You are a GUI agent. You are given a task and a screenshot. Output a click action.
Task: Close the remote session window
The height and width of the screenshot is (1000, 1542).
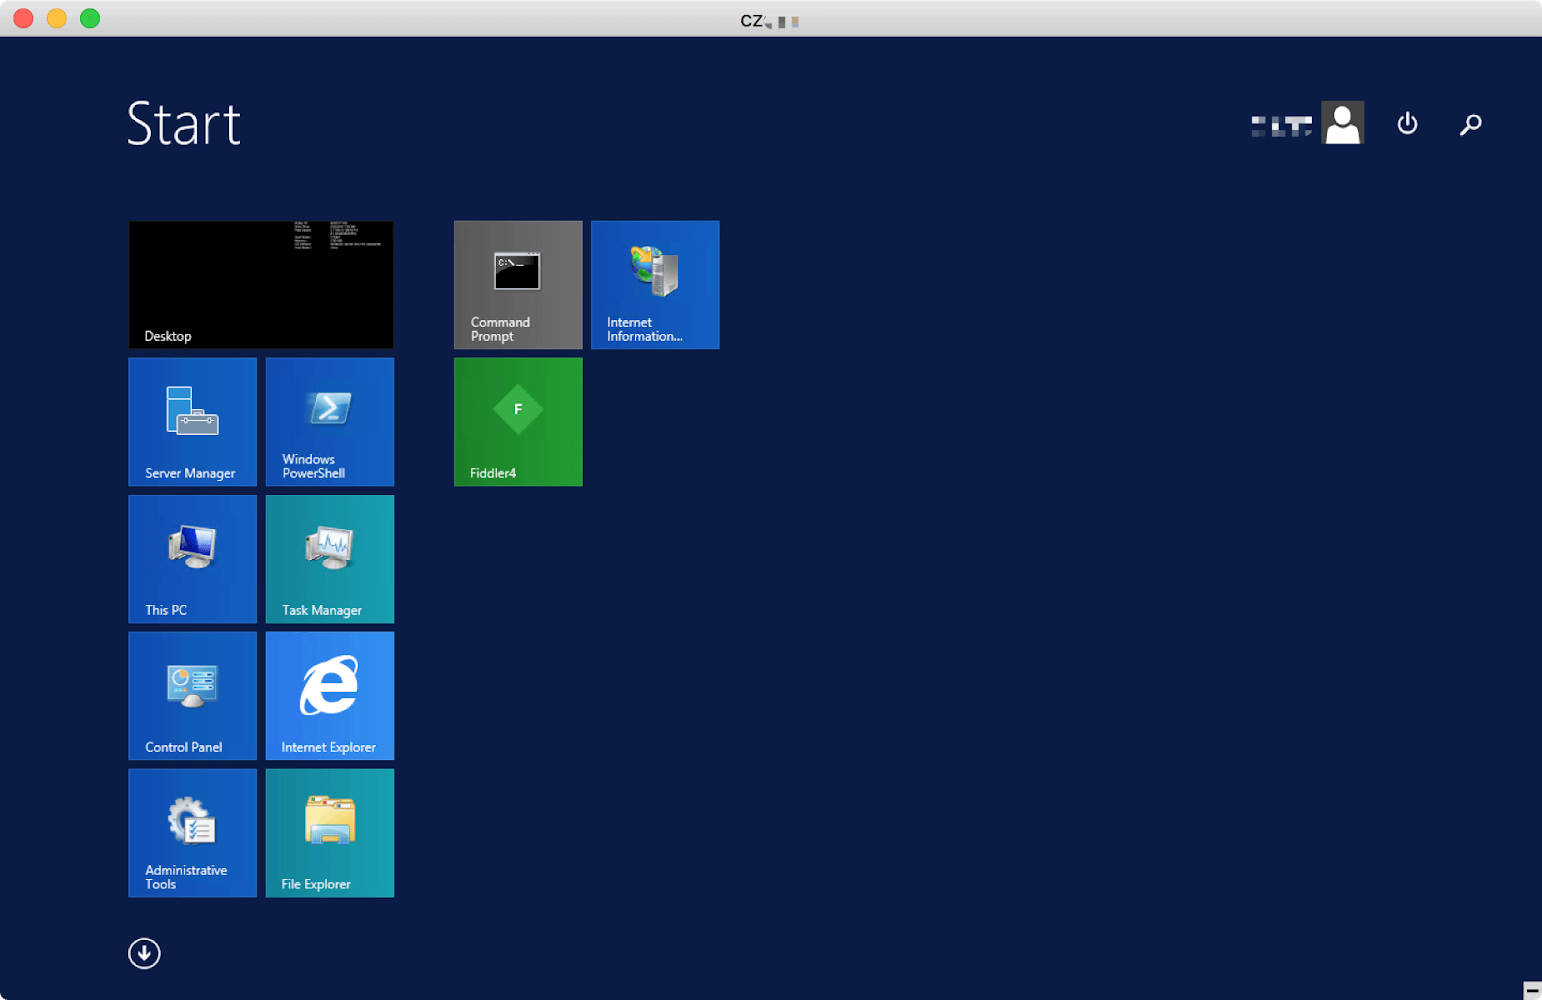click(23, 18)
